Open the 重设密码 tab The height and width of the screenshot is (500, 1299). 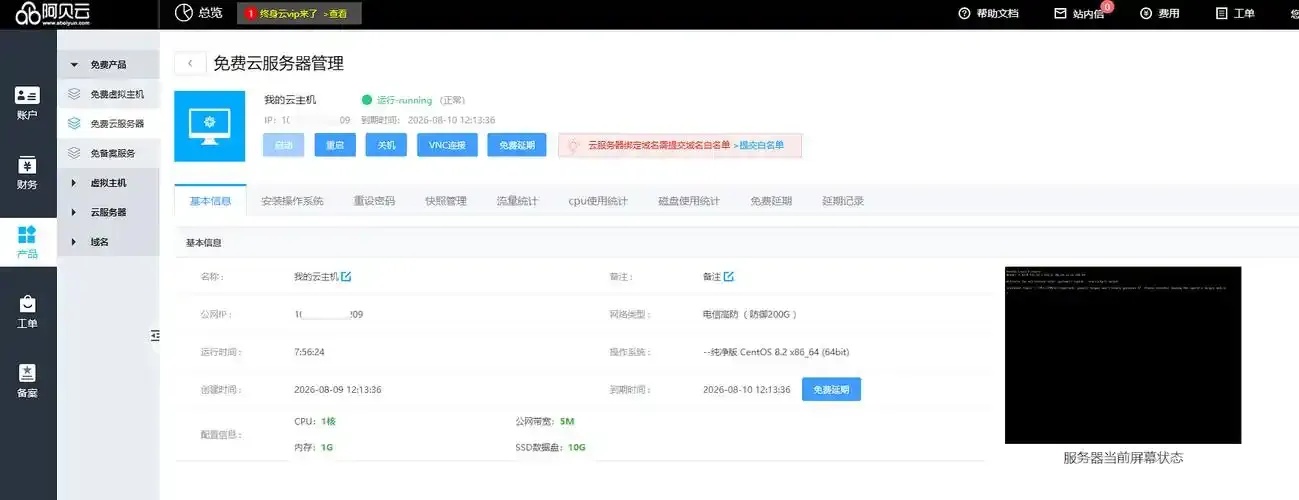point(374,201)
